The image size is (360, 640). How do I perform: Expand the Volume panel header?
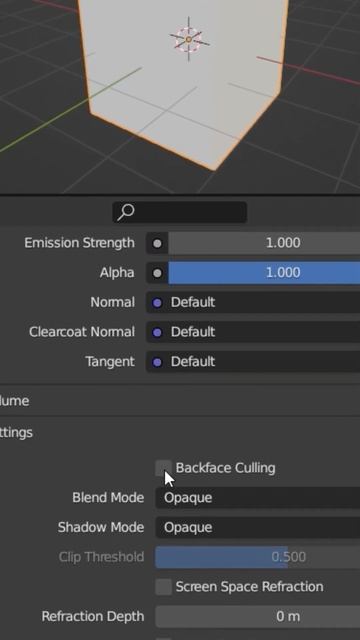pyautogui.click(x=180, y=400)
